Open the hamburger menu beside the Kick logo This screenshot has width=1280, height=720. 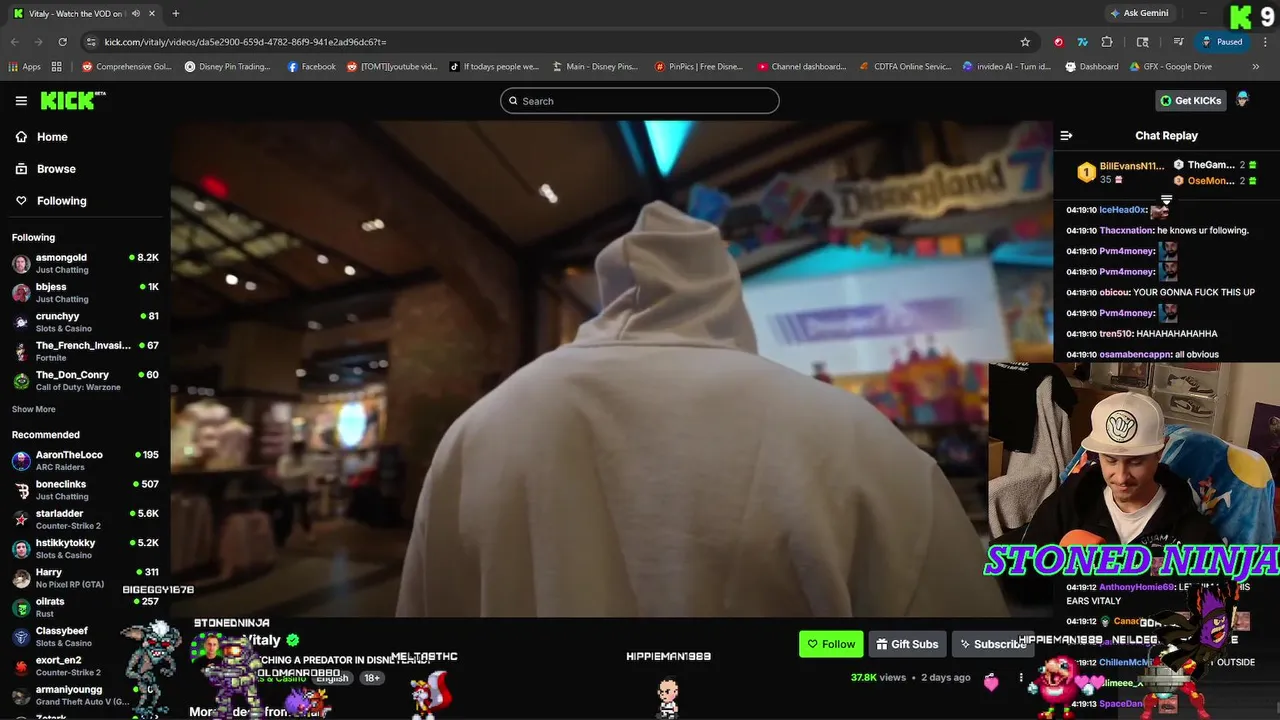click(x=21, y=101)
